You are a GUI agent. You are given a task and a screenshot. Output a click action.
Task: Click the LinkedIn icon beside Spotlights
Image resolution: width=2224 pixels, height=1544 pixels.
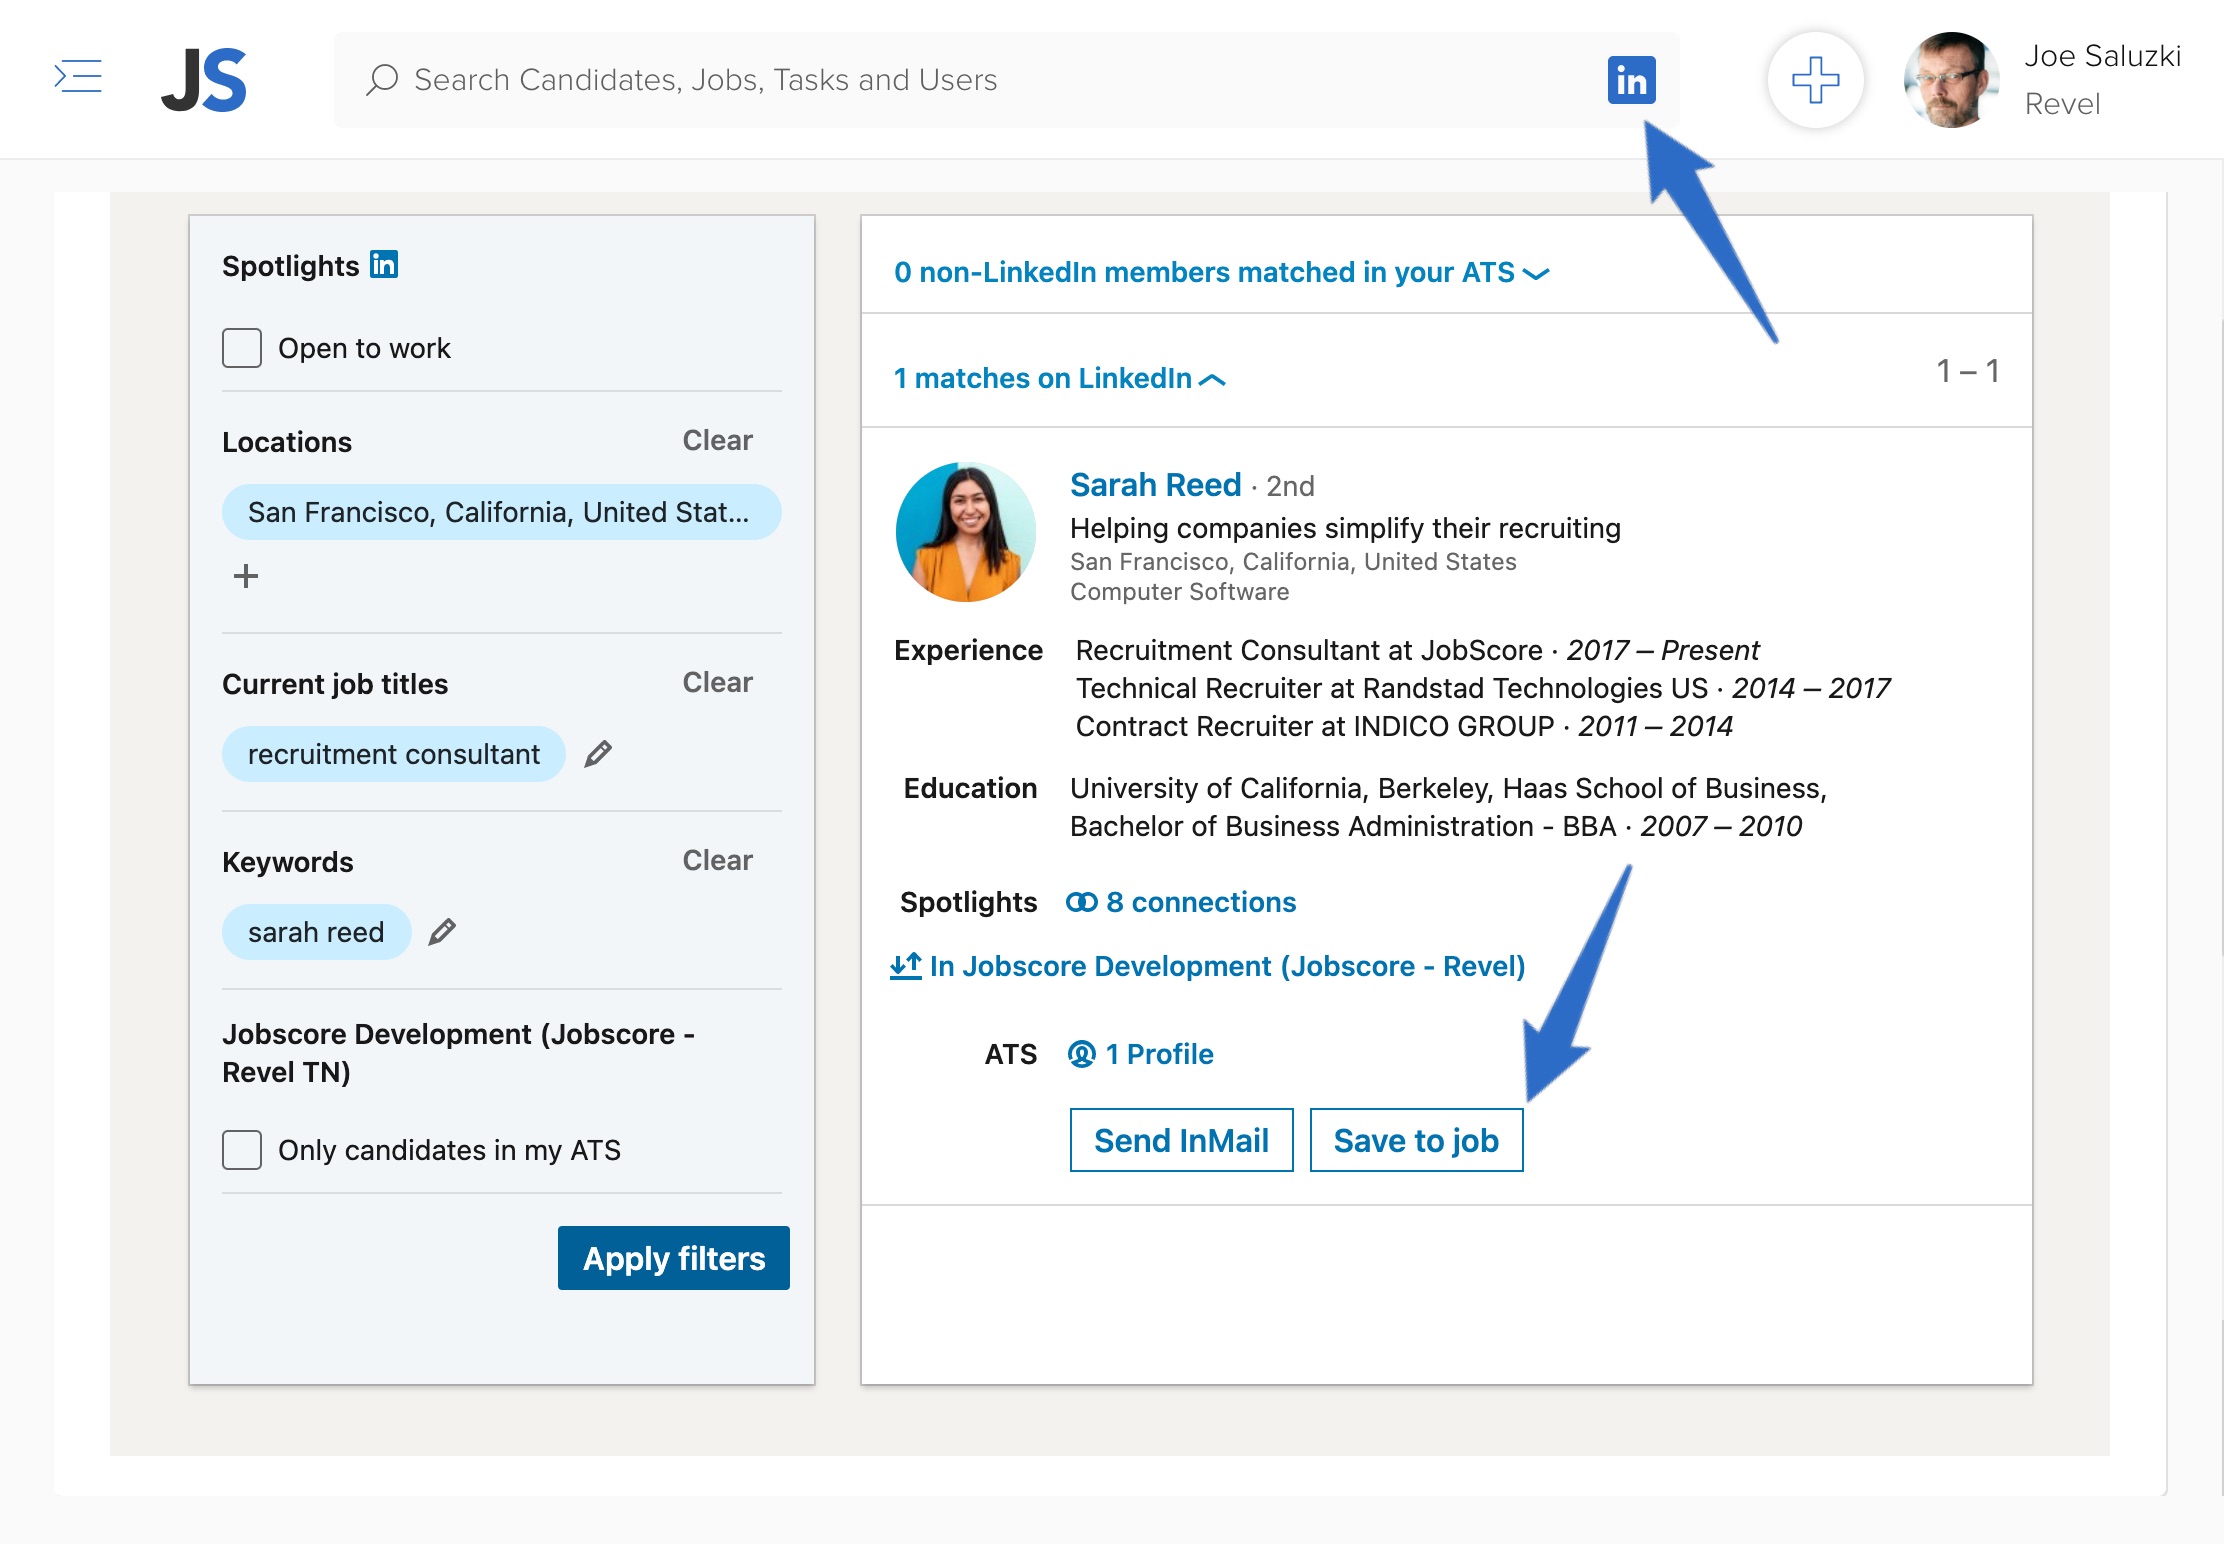tap(384, 264)
